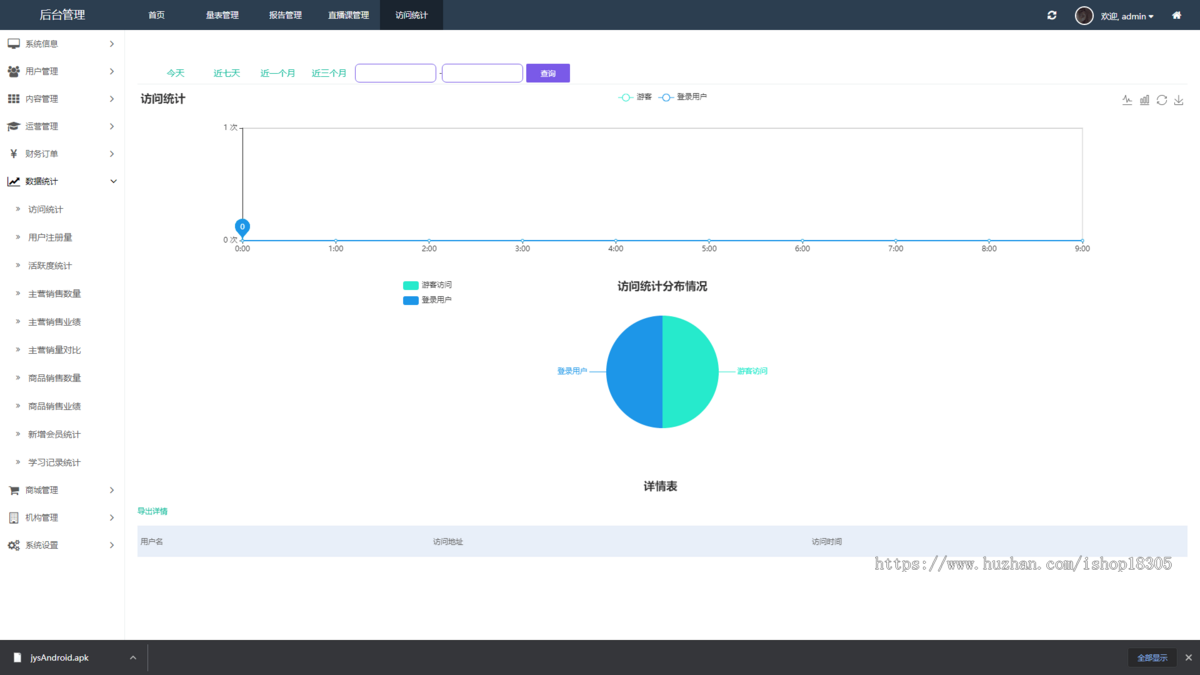Click the start date input field
1200x675 pixels.
click(396, 73)
